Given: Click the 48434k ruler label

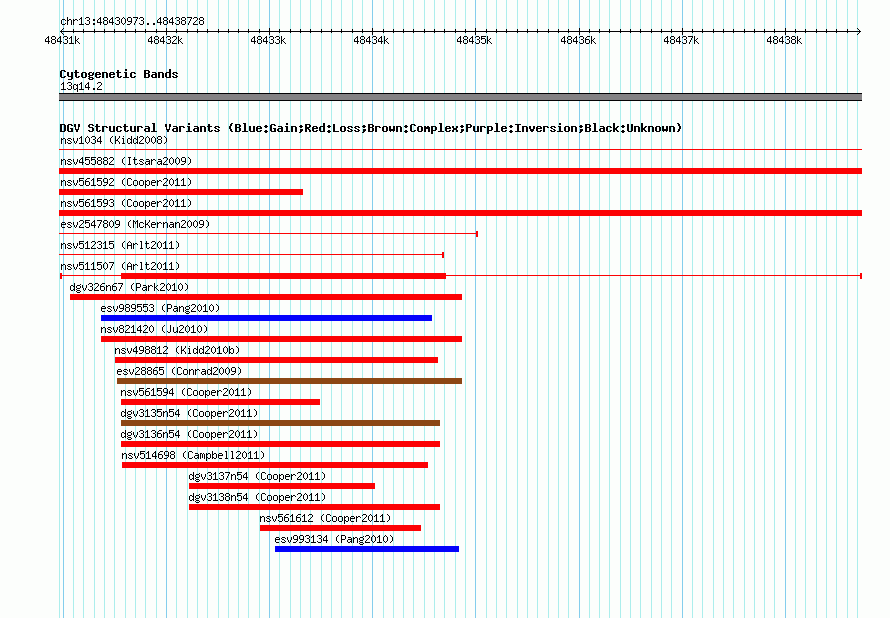Looking at the screenshot, I should tap(371, 40).
